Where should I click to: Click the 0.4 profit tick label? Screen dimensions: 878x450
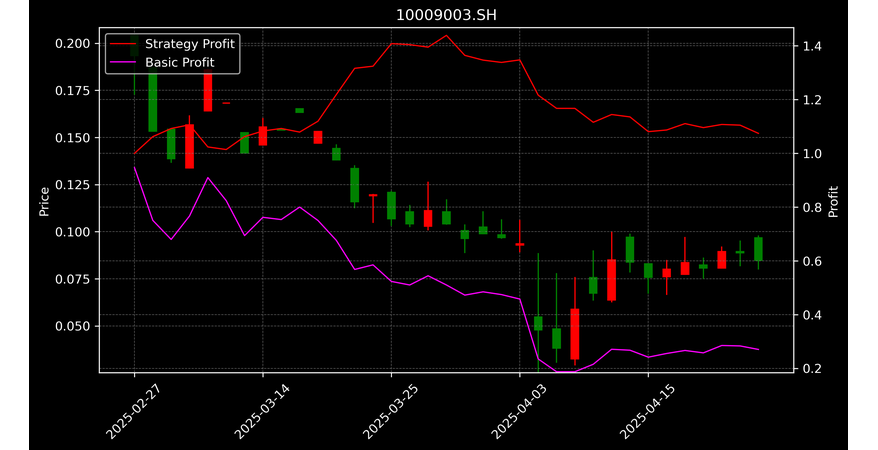(811, 315)
